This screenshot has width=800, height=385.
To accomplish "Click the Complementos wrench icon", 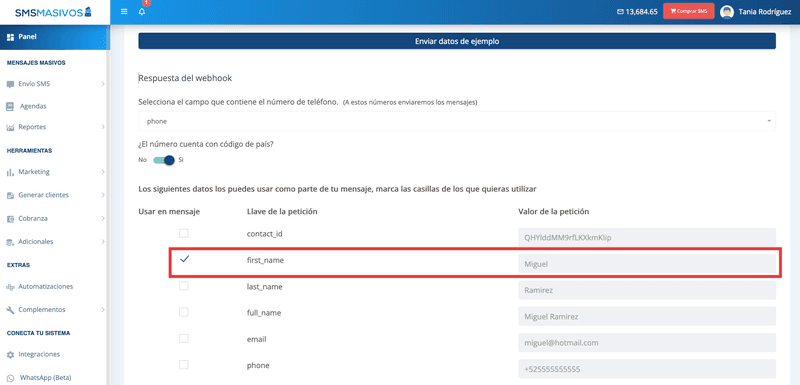I will pyautogui.click(x=10, y=310).
